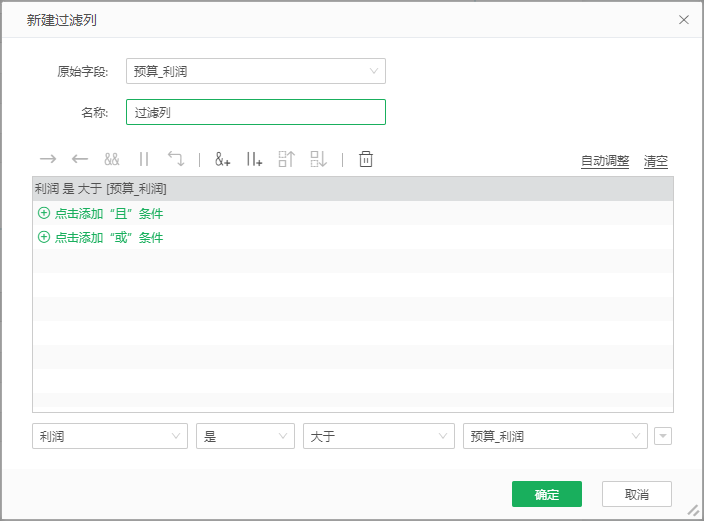Screen dimensions: 704x521
Task: Click the small value-type arrow button beside the 预算_利润 value dropdown
Action: pos(663,436)
